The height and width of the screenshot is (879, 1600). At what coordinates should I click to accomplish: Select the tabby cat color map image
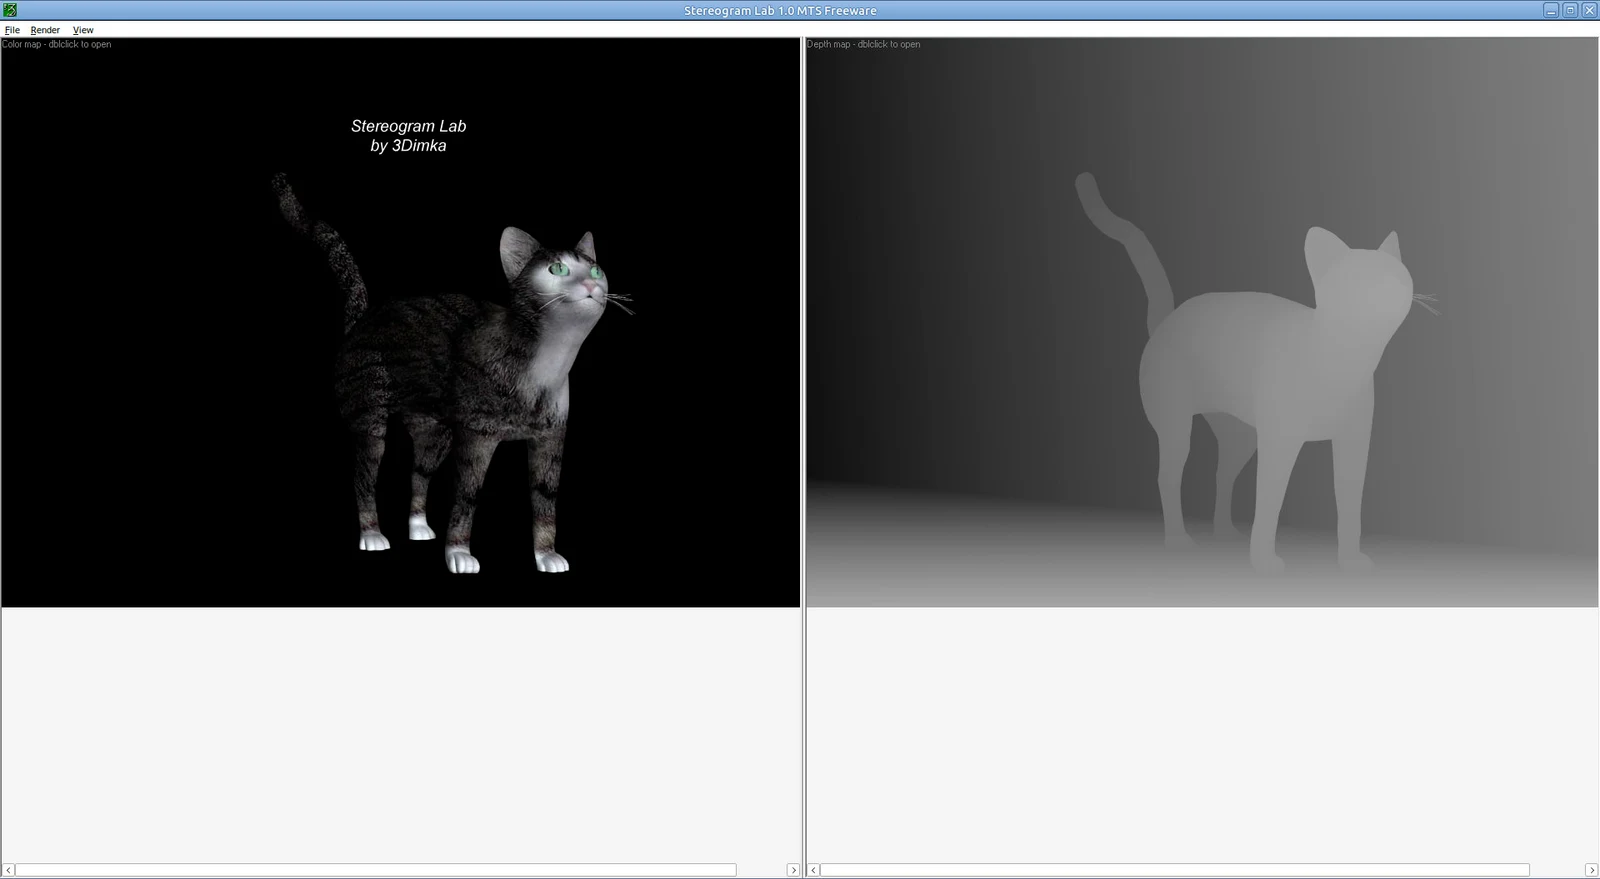(x=401, y=322)
